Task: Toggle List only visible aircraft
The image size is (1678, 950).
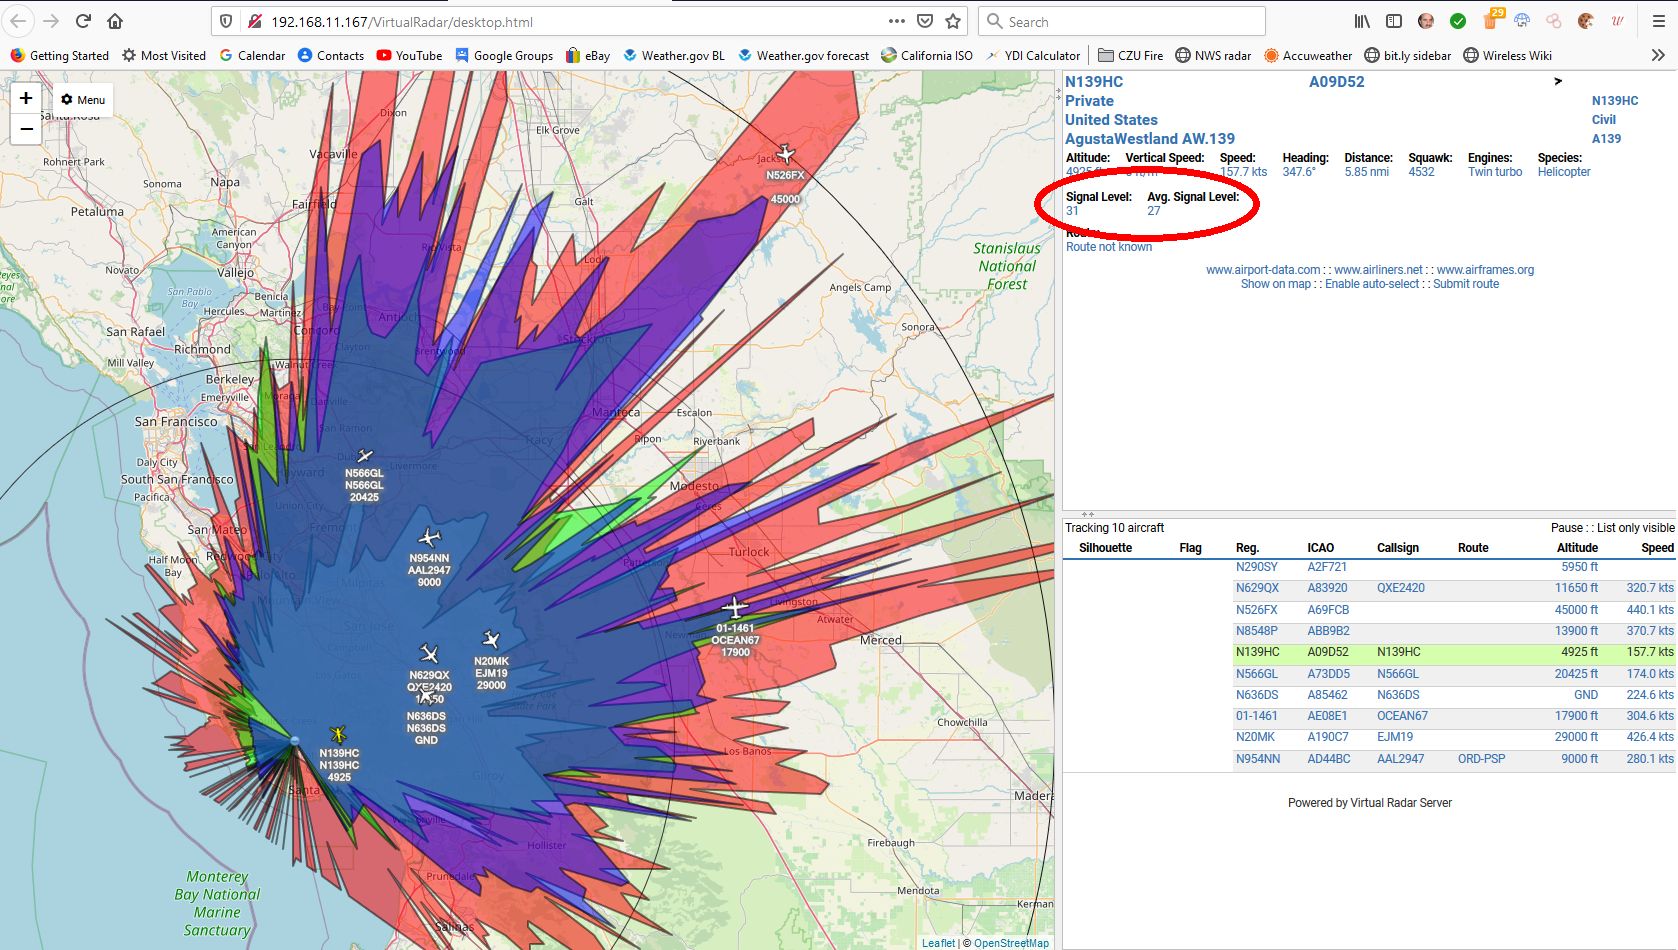Action: coord(1635,528)
